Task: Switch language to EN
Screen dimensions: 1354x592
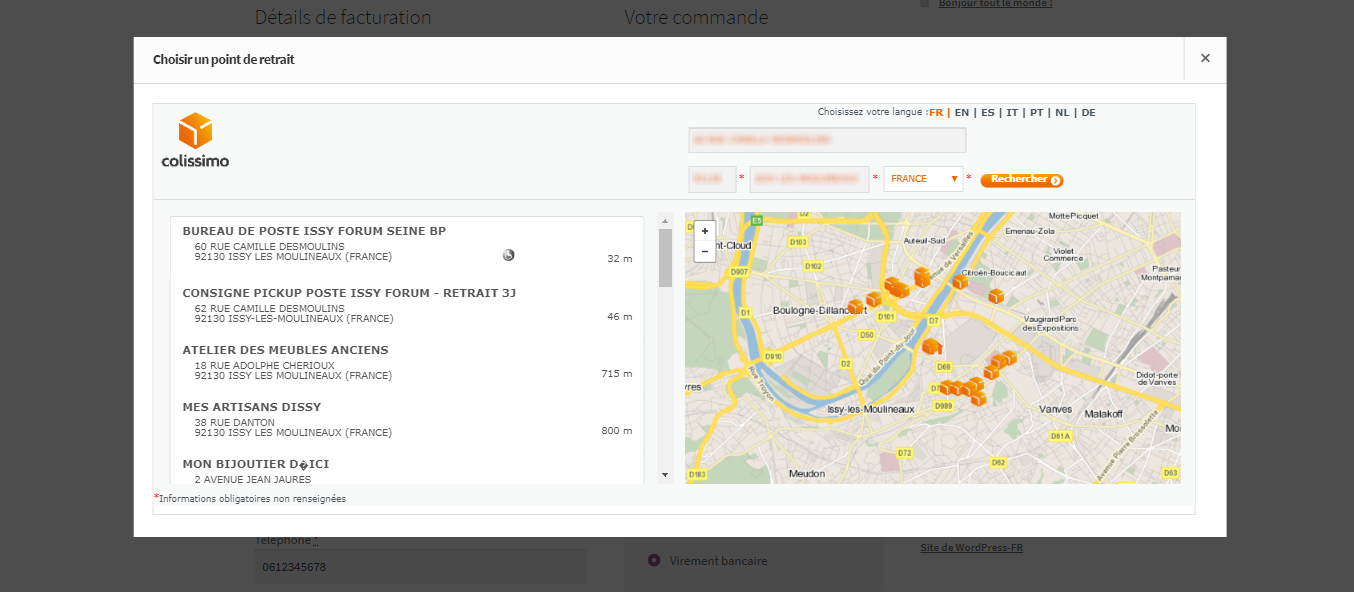Action: point(961,113)
